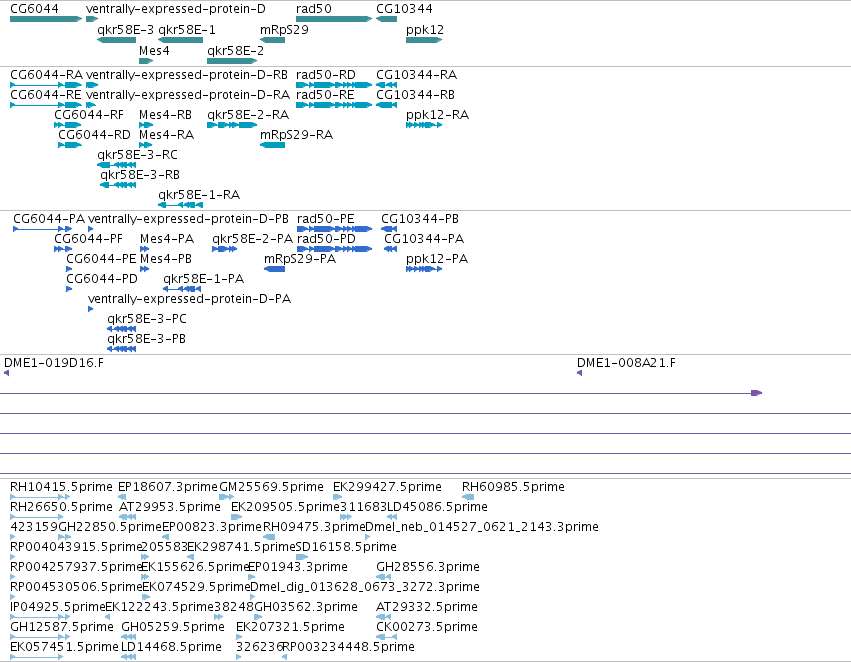Viewport: 851px width, 662px height.
Task: Open the CG6044-PA protein label
Action: pyautogui.click(x=49, y=219)
